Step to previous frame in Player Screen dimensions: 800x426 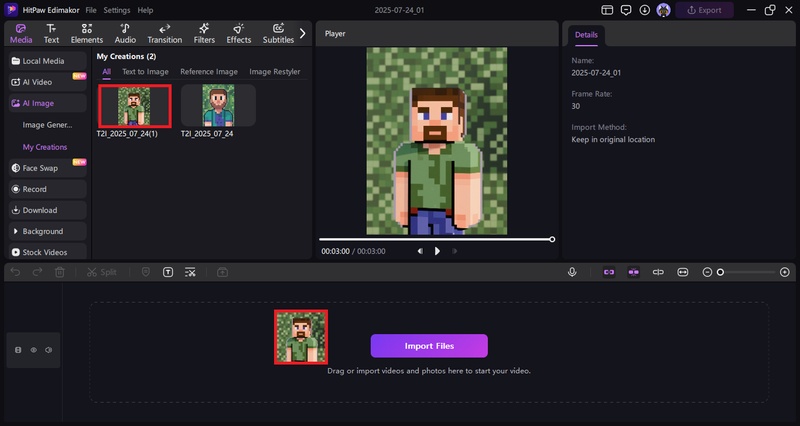pos(420,251)
